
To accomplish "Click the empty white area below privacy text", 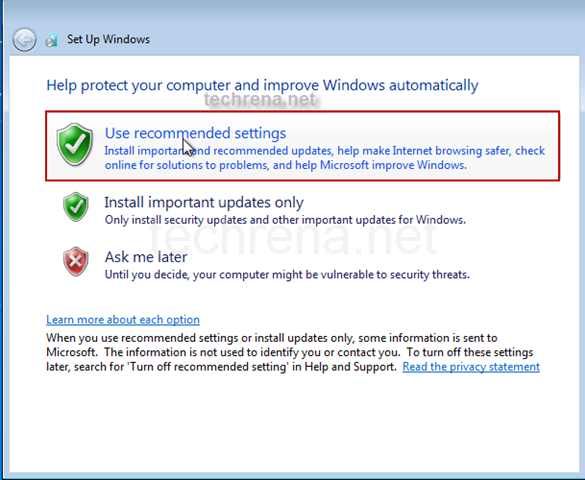I will click(x=294, y=421).
